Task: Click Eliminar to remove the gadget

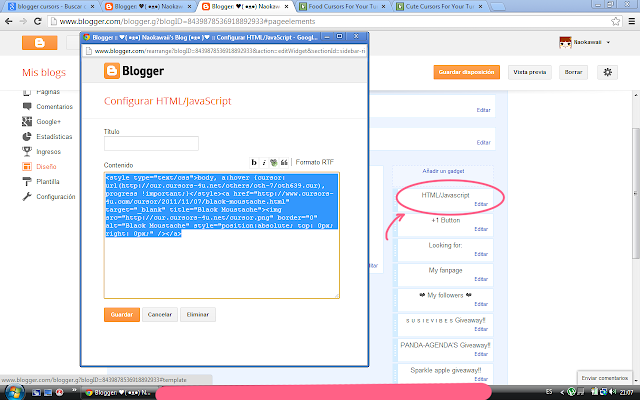Action: point(198,314)
